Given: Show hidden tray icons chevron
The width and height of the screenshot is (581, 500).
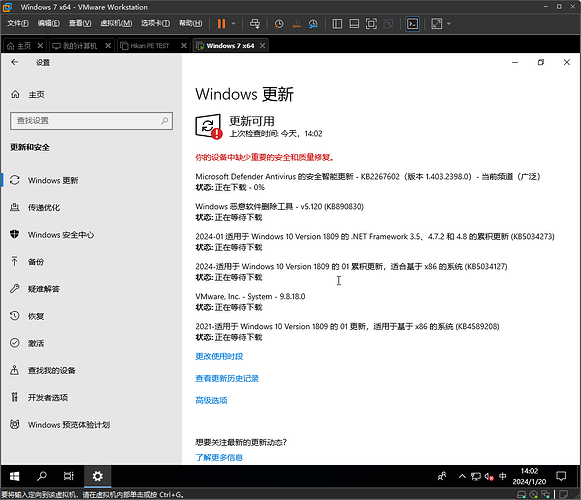Looking at the screenshot, I should [x=462, y=476].
